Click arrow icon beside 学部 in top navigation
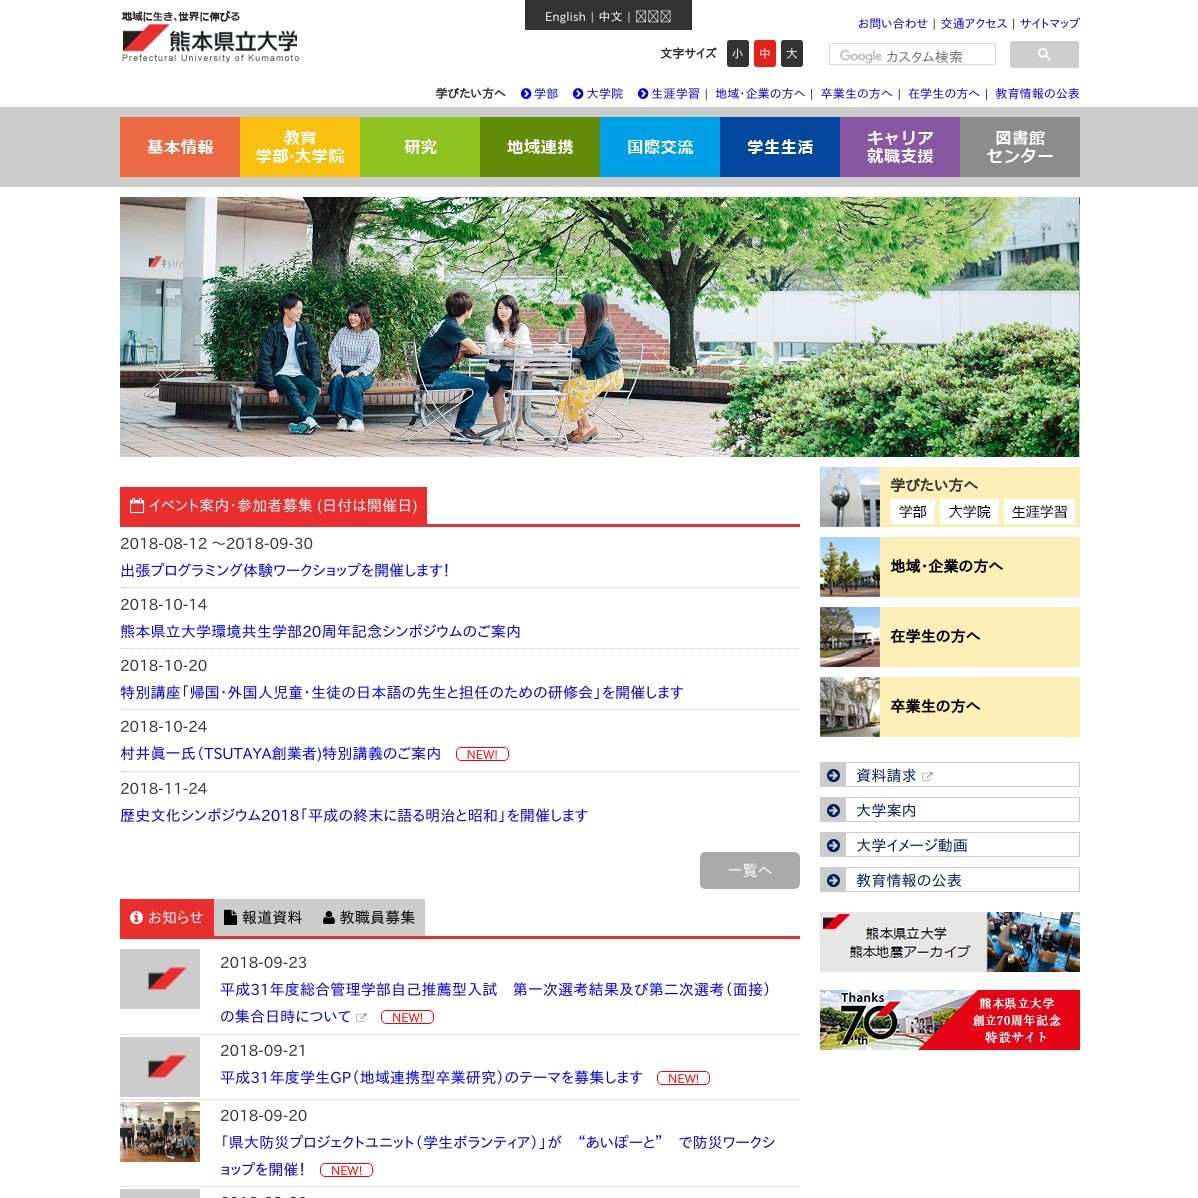 point(526,94)
